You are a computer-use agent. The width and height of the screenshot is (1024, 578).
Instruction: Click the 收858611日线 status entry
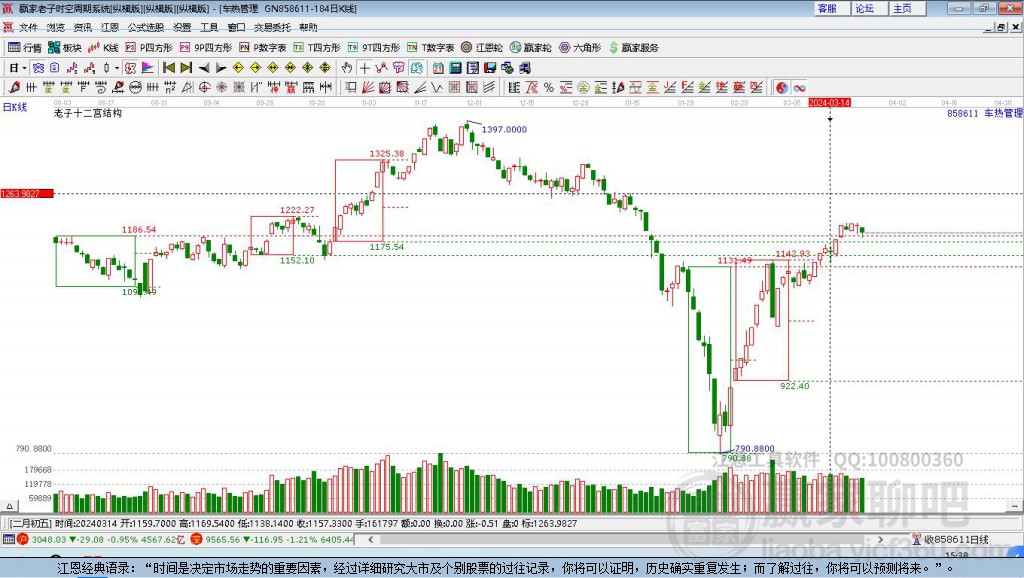pos(951,539)
